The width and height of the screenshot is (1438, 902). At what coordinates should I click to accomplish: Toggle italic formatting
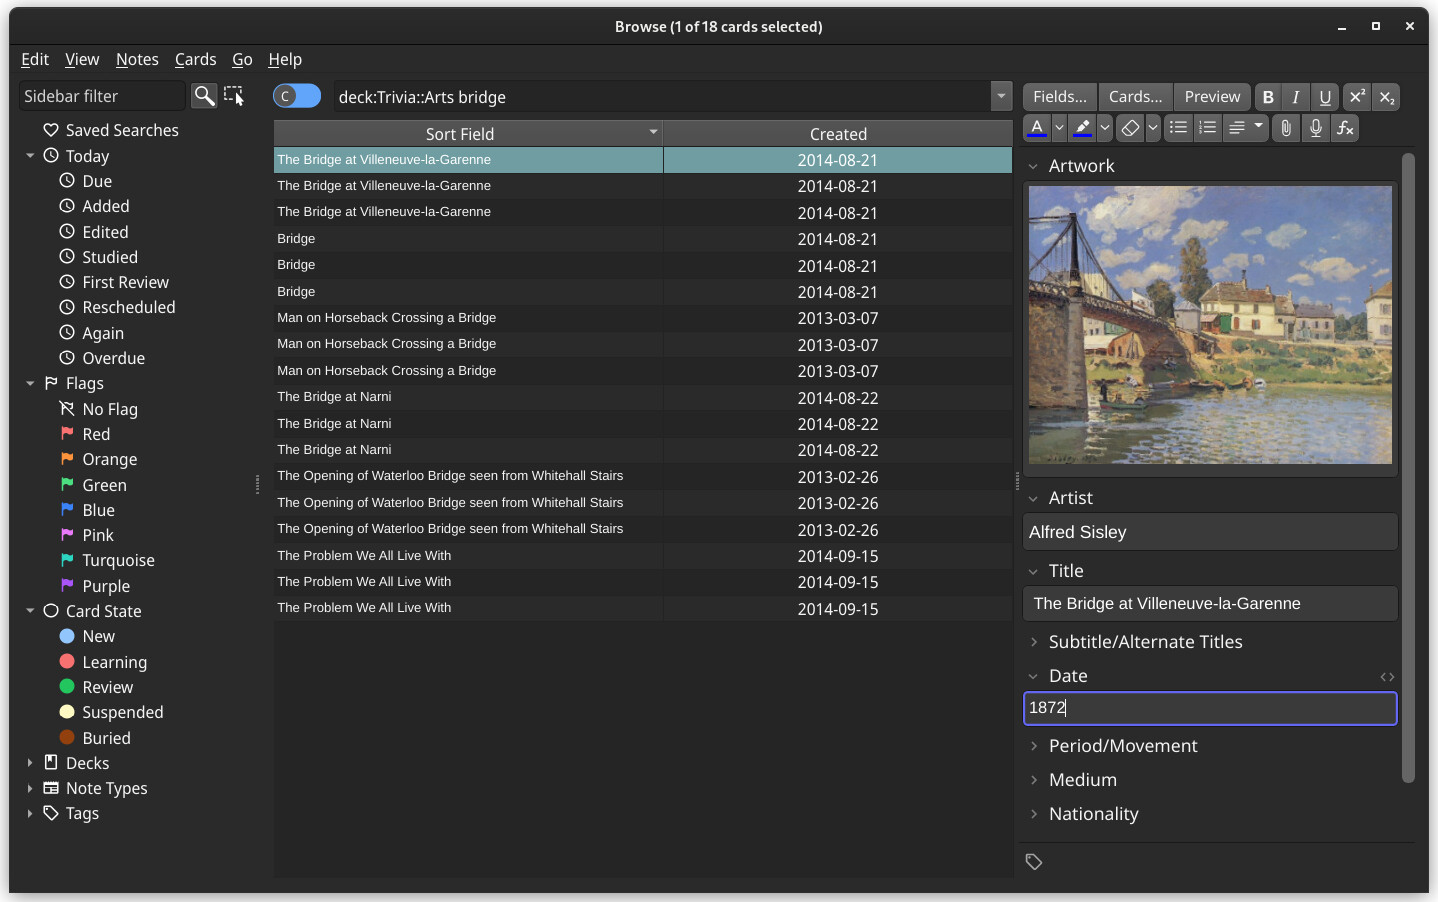[1296, 97]
